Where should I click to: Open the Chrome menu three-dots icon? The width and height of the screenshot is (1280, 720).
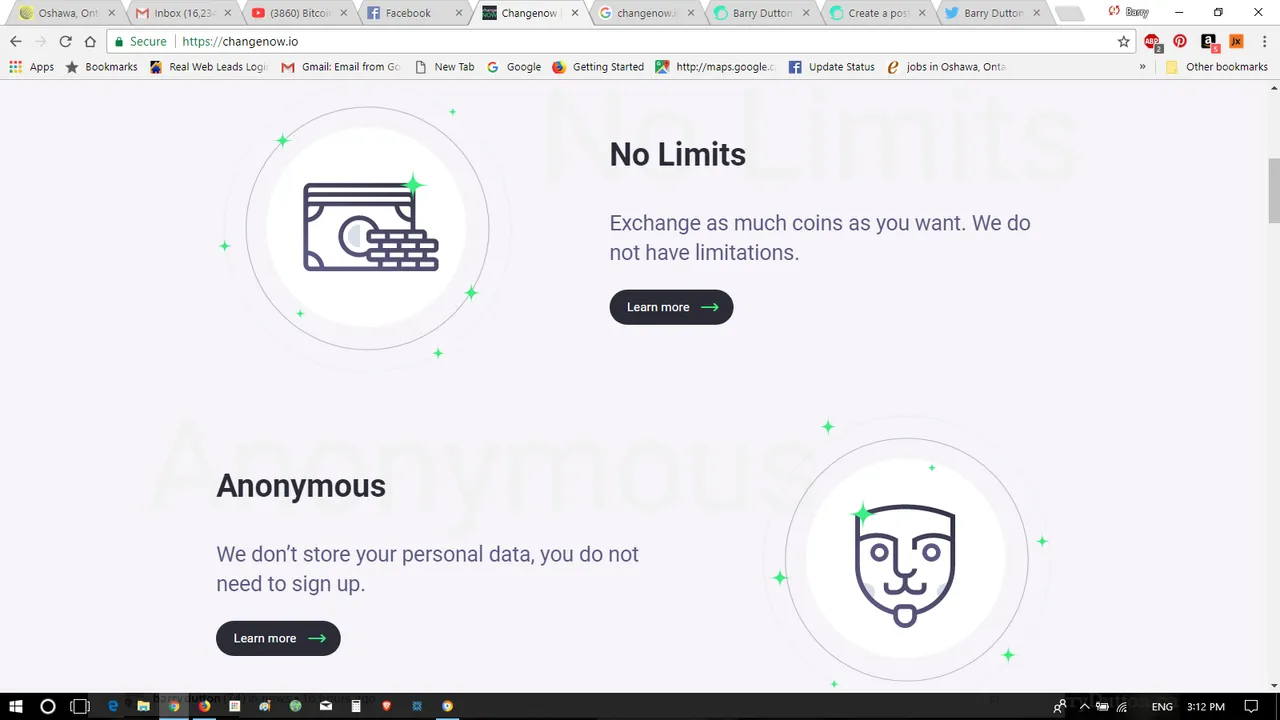1263,41
